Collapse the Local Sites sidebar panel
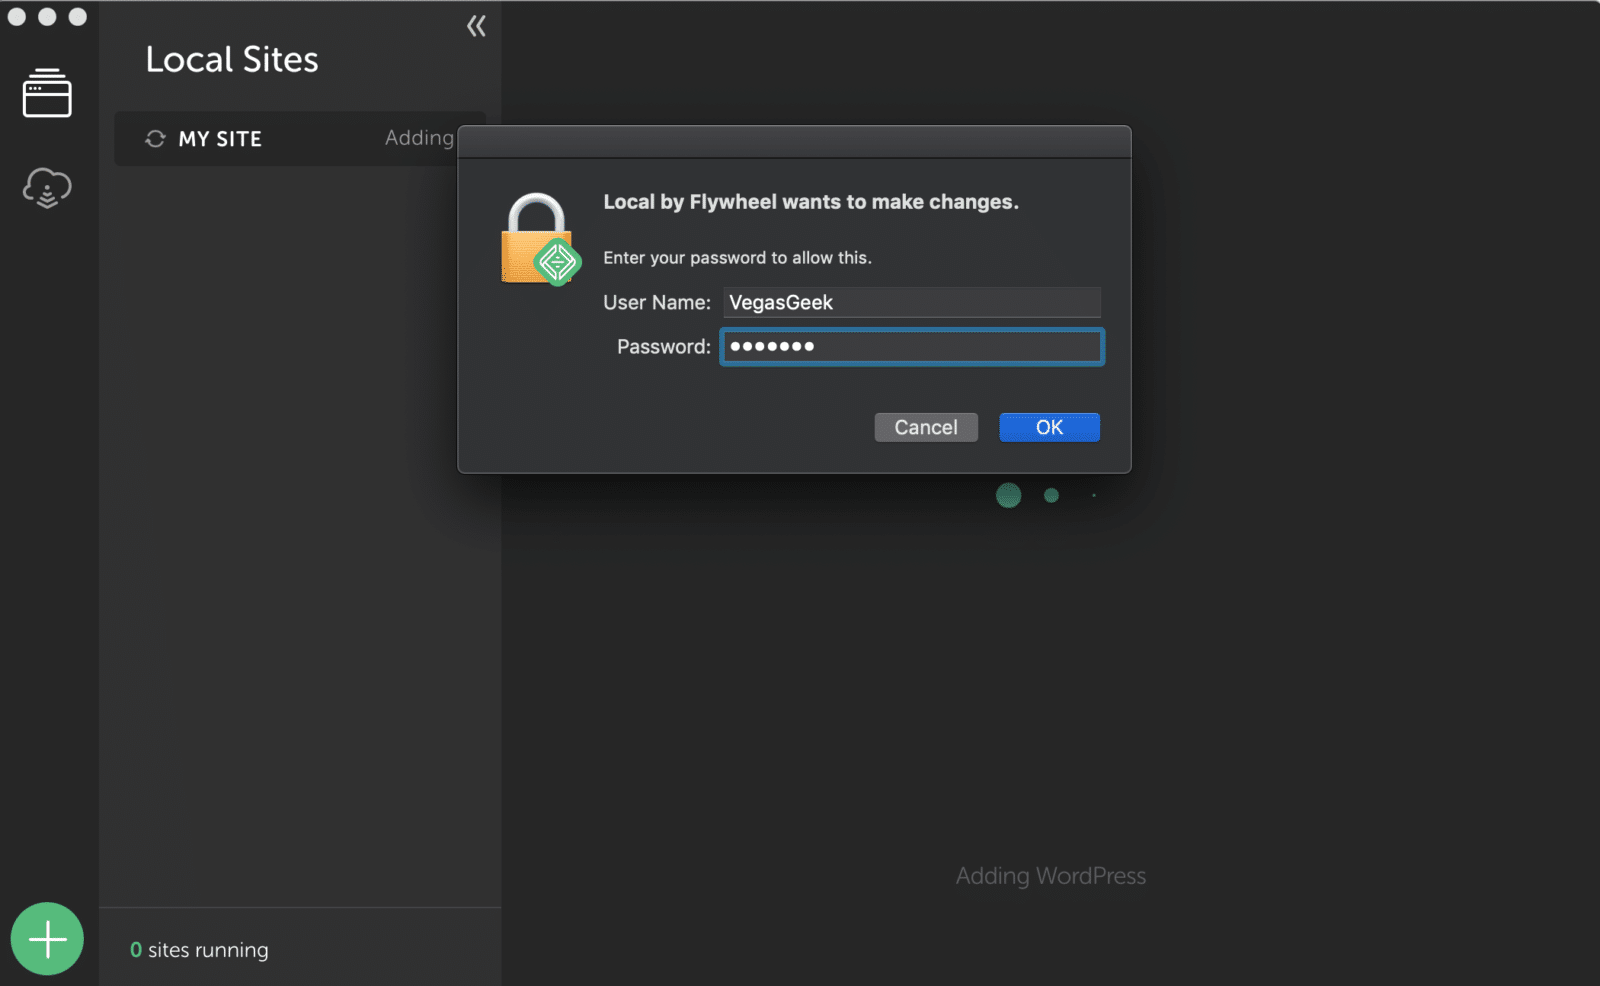Viewport: 1600px width, 986px height. coord(476,26)
